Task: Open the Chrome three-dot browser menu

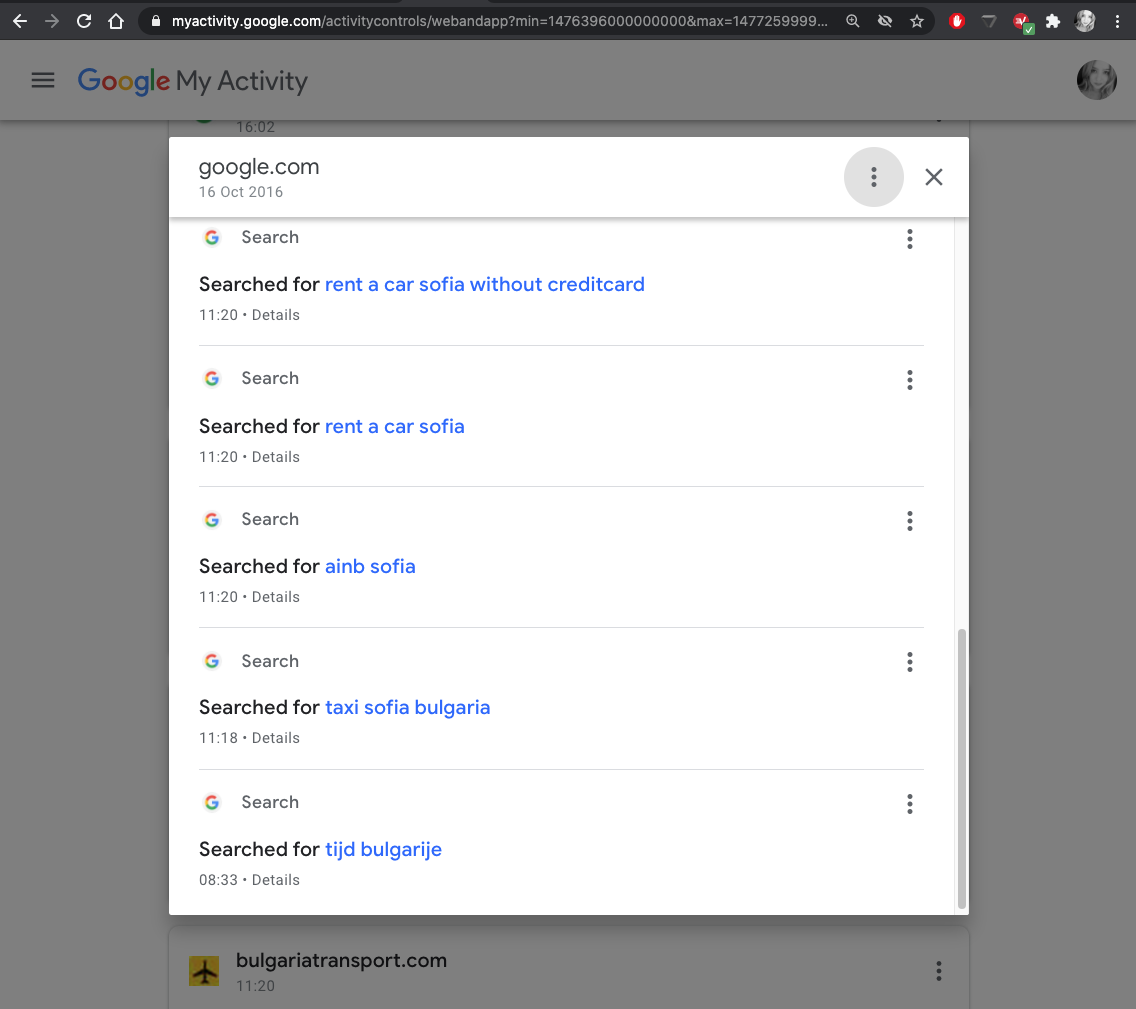Action: (x=1118, y=20)
